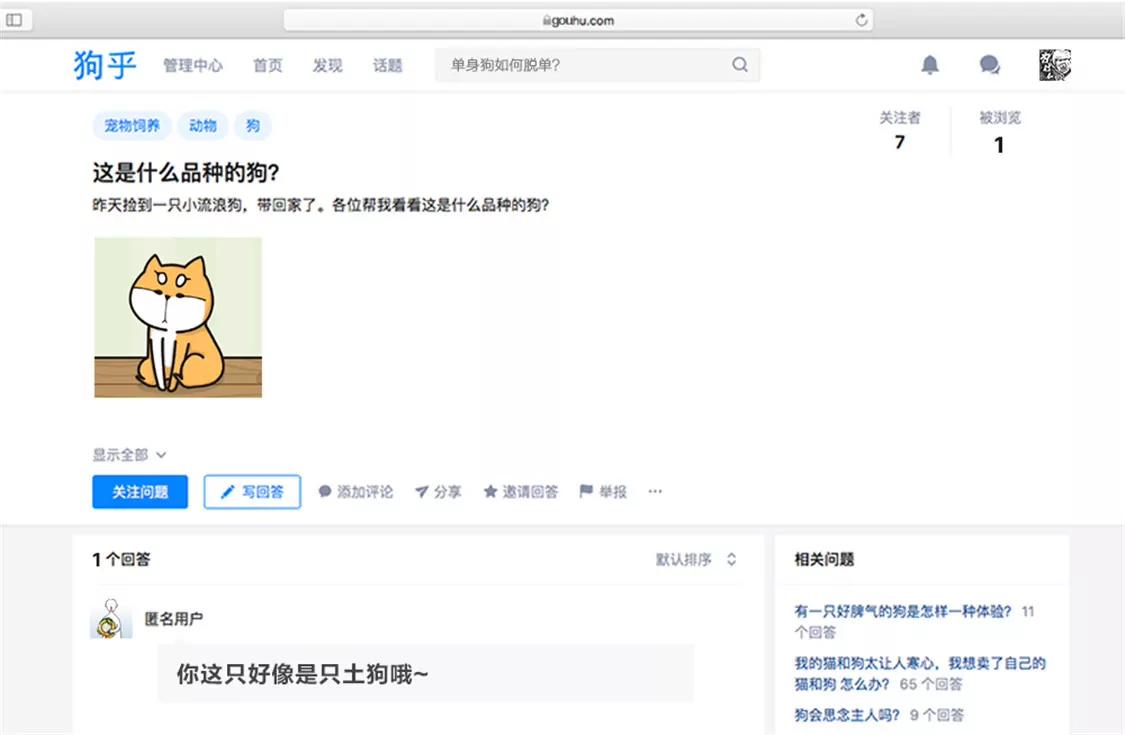Viewport: 1125px width, 735px height.
Task: Open the 默认排序 sort dropdown
Action: click(x=696, y=560)
